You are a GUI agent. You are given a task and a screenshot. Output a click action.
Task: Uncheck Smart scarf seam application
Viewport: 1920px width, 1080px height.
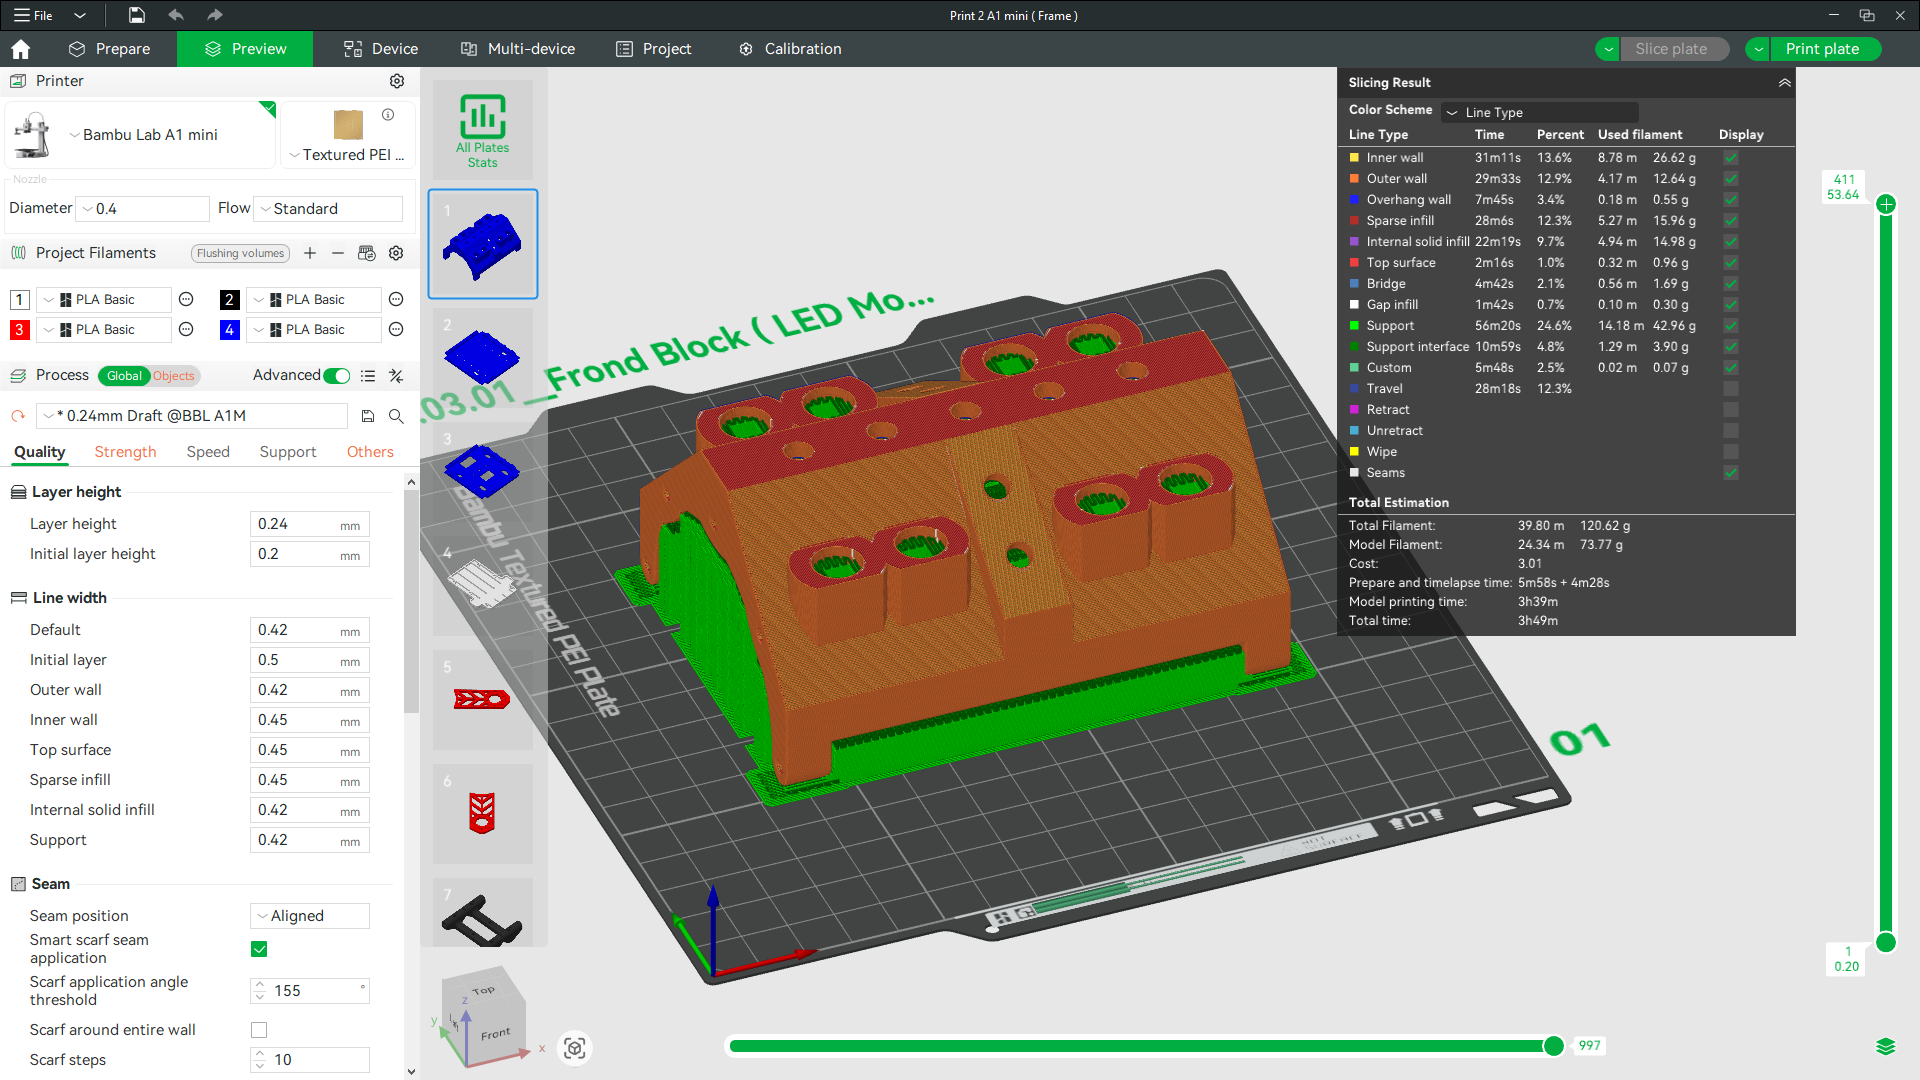[x=259, y=949]
